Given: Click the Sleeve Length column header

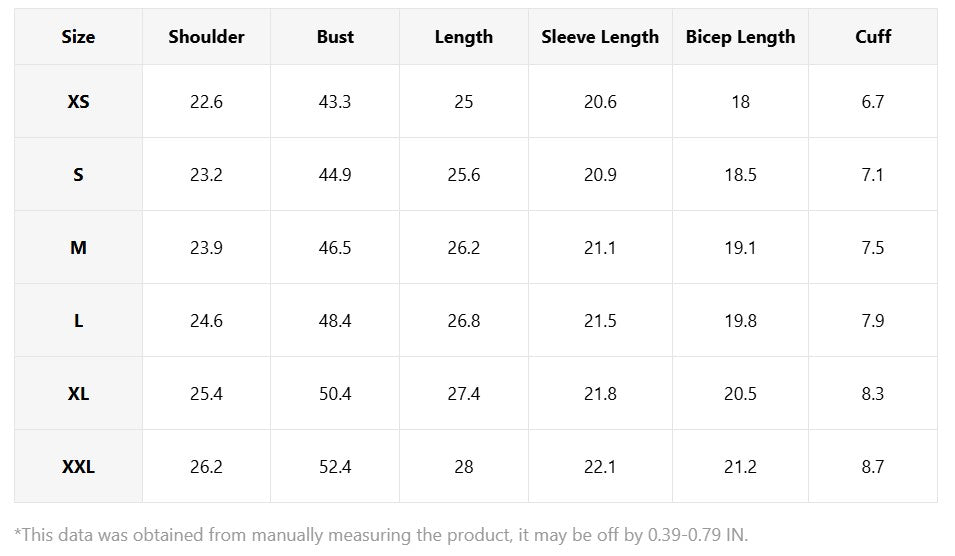Looking at the screenshot, I should 600,37.
